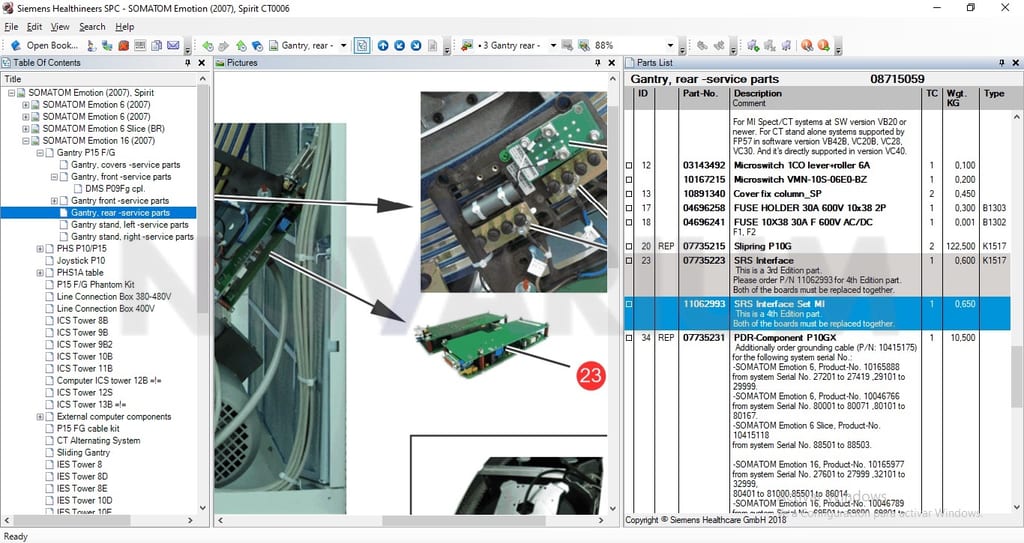This screenshot has width=1024, height=543.
Task: Click the picture zoom icon beside 88%
Action: tap(584, 45)
